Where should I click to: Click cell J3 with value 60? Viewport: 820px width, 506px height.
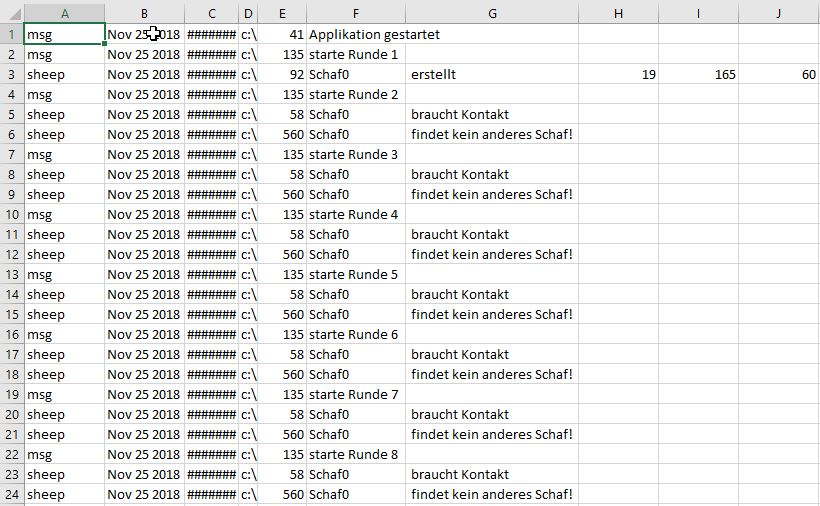(x=778, y=74)
